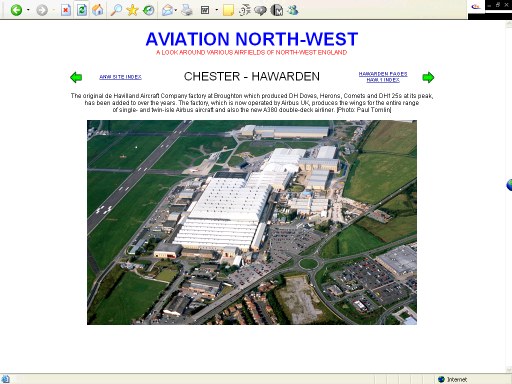This screenshot has height=384, width=512.
Task: Open the Messenger people icon
Action: click(293, 10)
